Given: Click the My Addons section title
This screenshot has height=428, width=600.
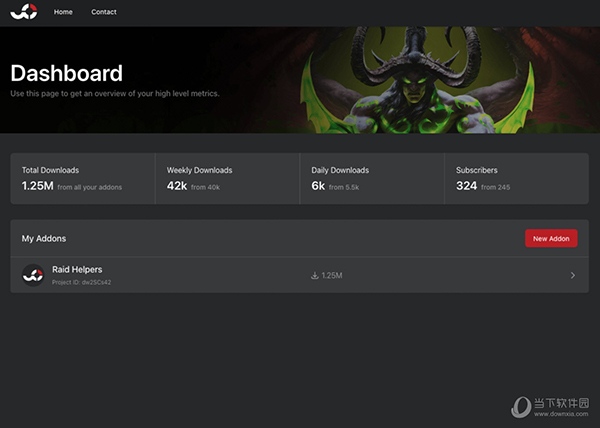Looking at the screenshot, I should click(x=44, y=239).
